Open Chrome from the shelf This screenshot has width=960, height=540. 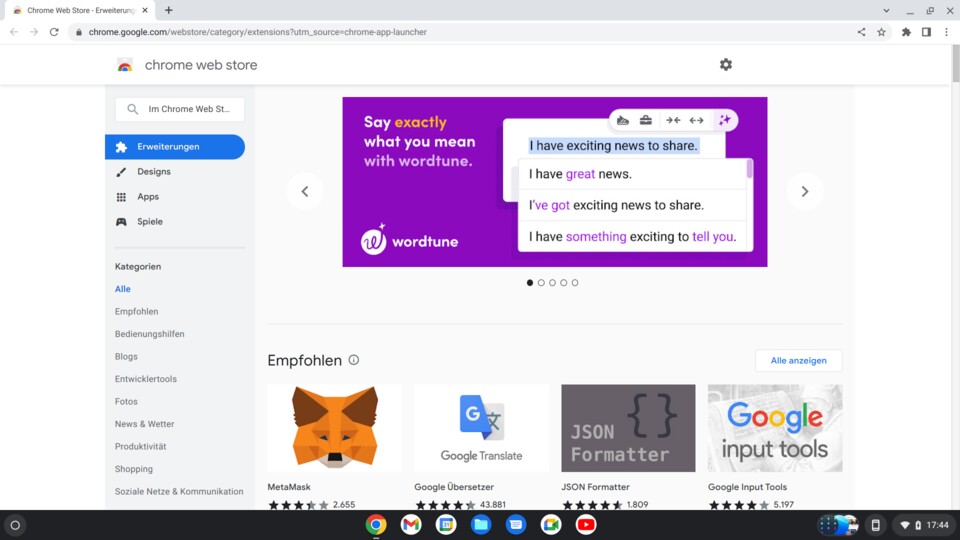(376, 525)
